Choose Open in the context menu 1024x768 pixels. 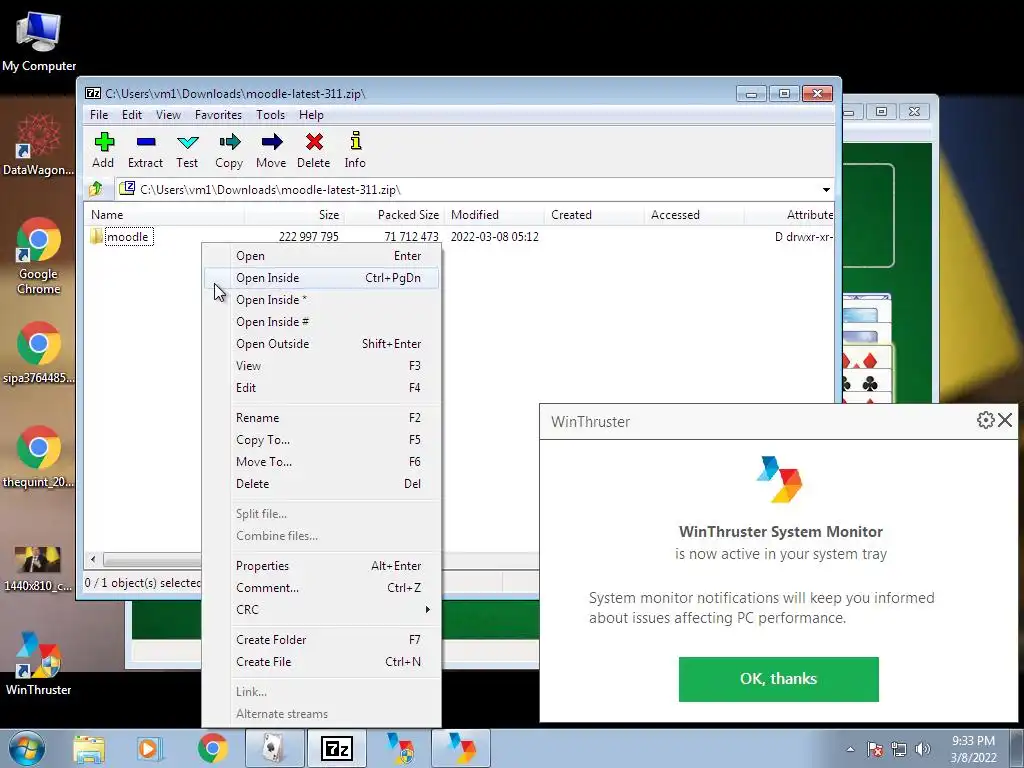tap(321, 256)
